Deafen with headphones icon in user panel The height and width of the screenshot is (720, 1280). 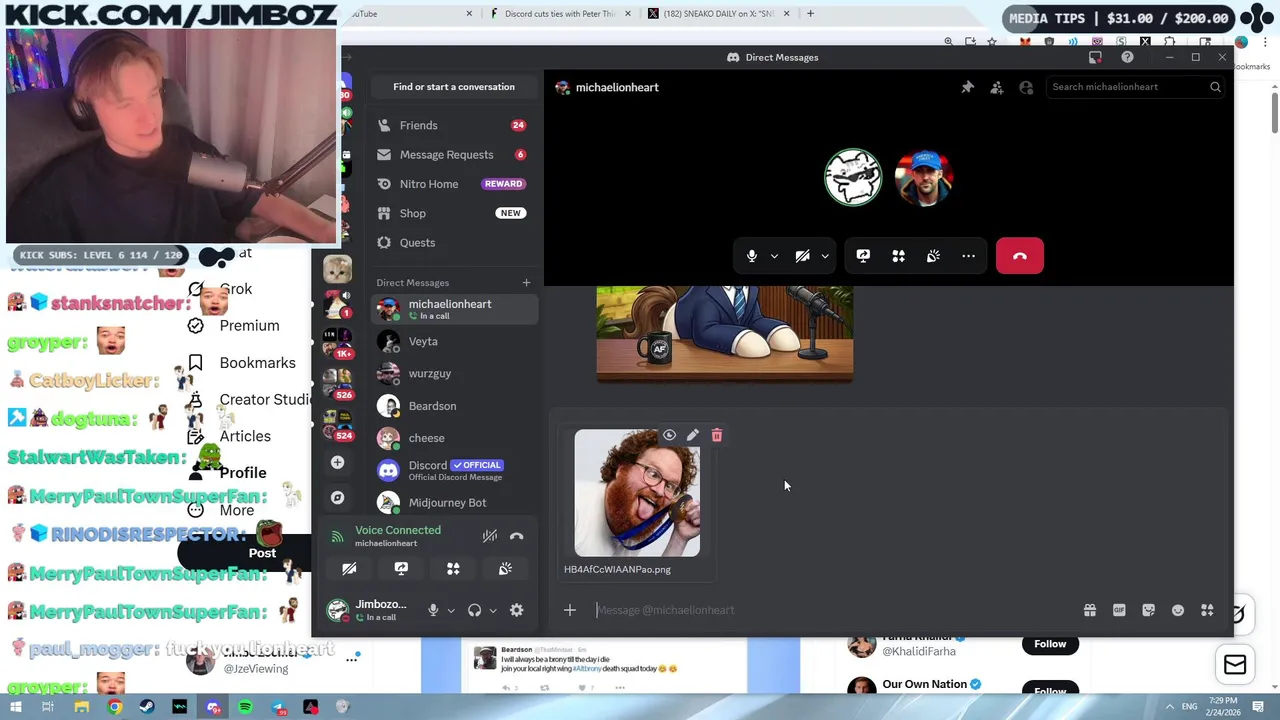click(x=475, y=610)
